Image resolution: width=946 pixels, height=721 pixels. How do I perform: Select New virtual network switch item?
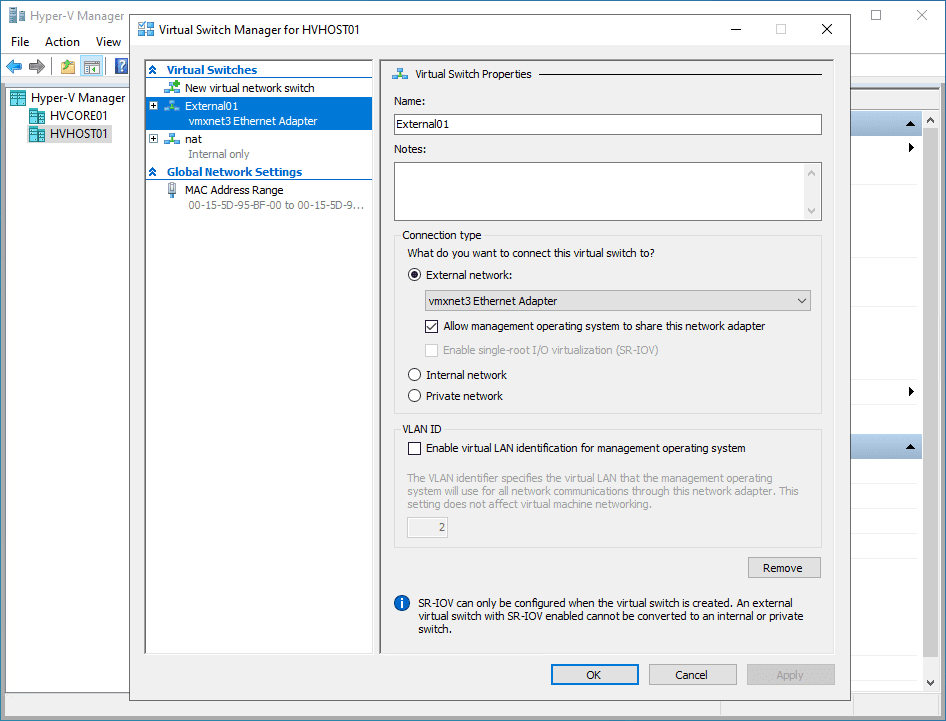coord(249,88)
